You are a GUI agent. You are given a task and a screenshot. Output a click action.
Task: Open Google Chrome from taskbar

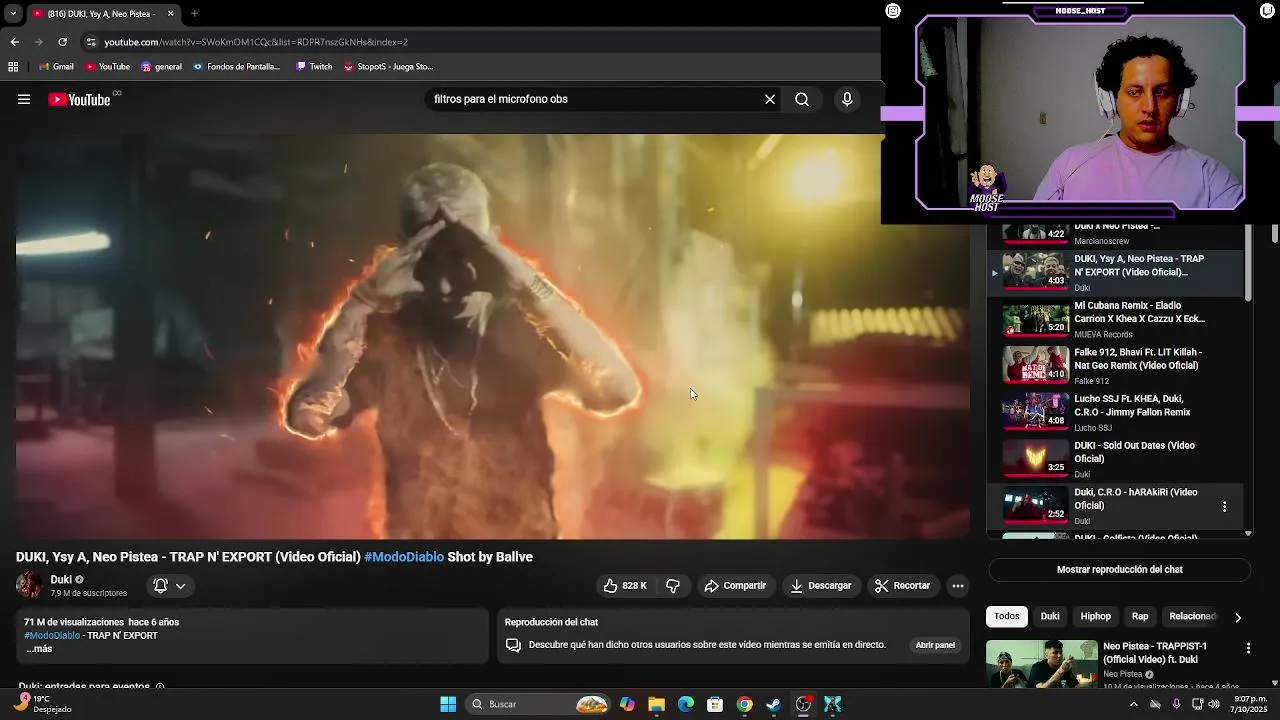[744, 704]
